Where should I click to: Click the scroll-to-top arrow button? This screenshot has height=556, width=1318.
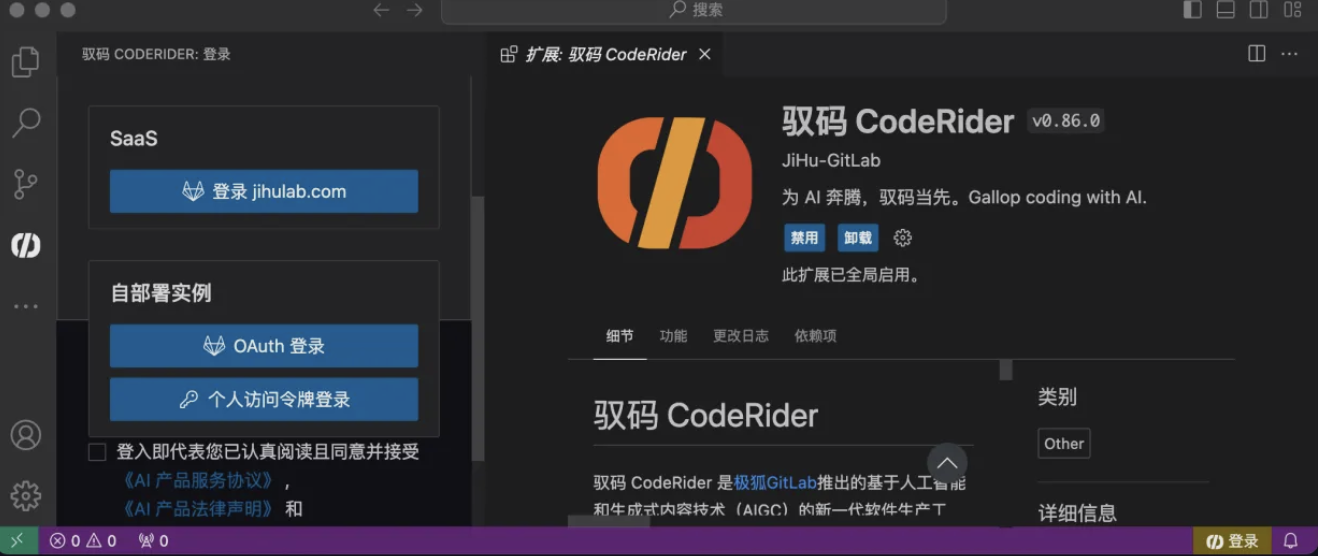click(947, 463)
